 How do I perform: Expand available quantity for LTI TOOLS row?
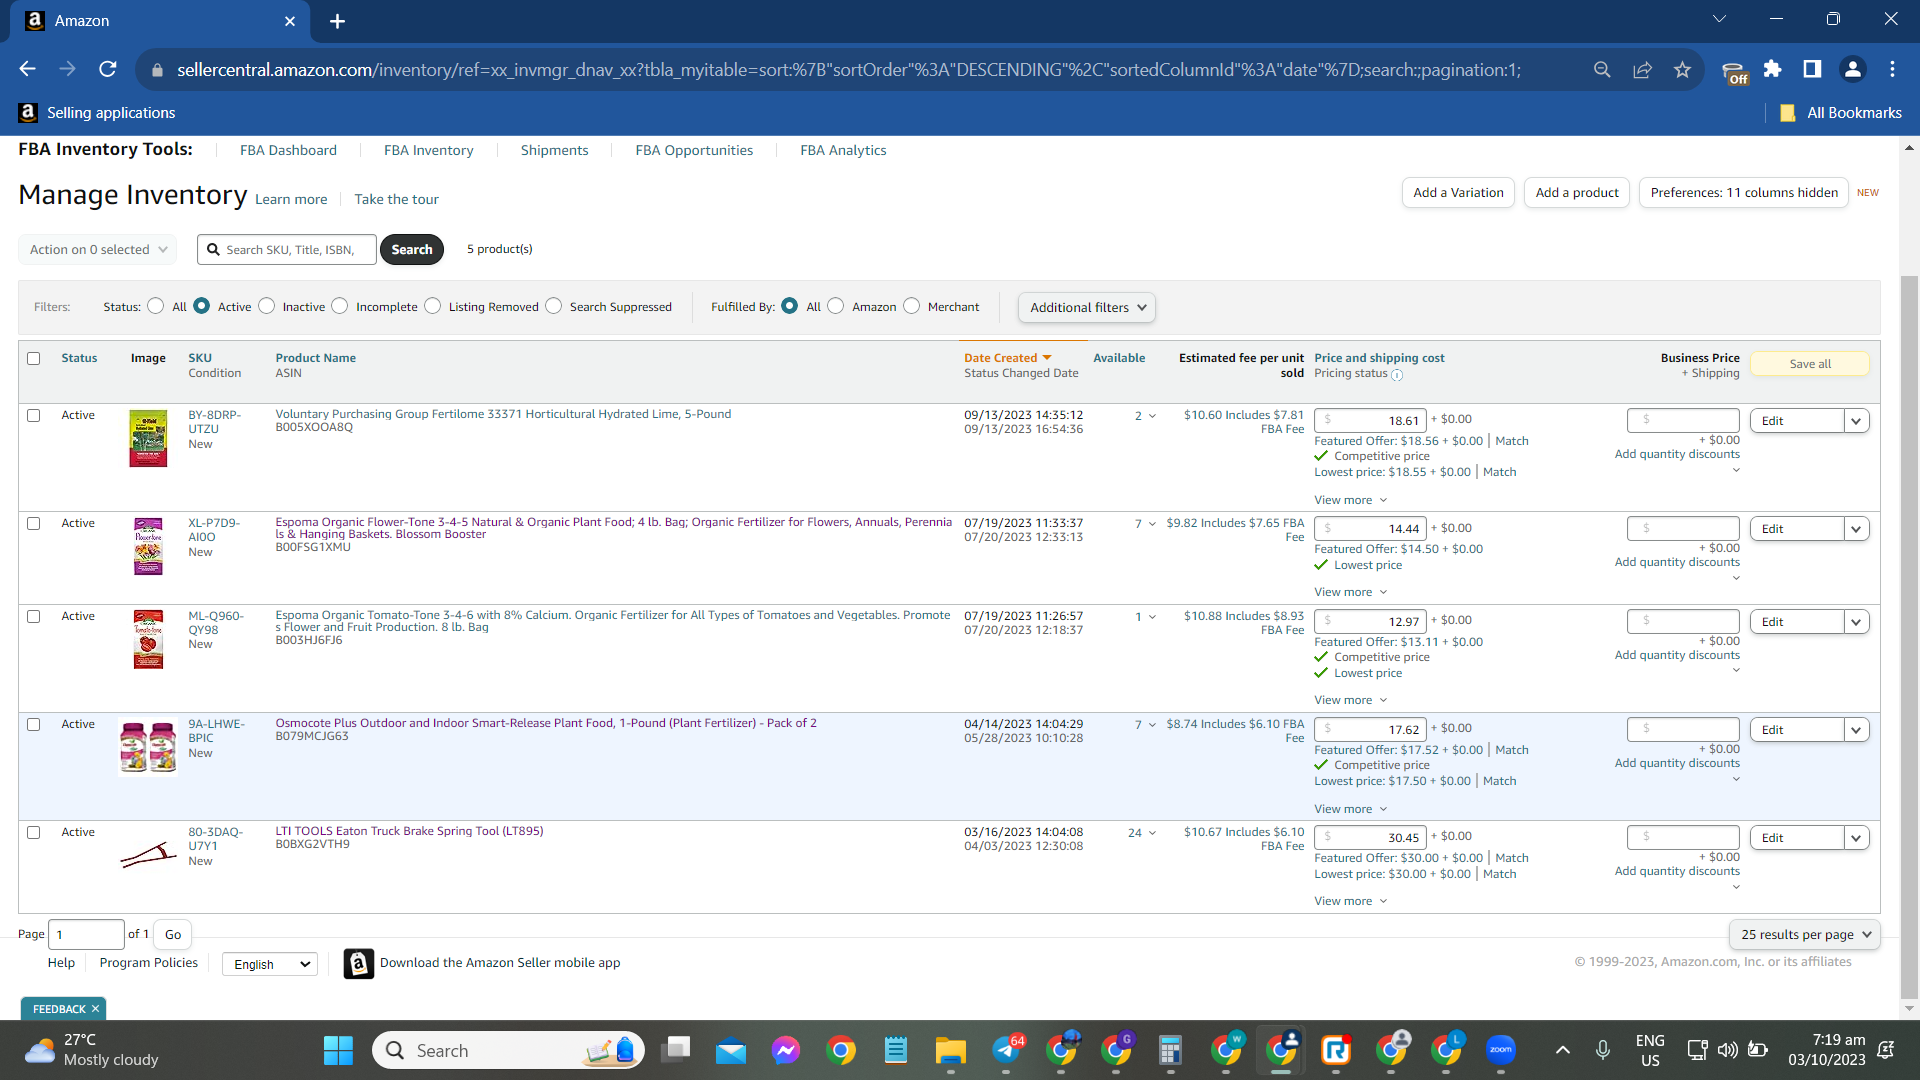[1152, 833]
